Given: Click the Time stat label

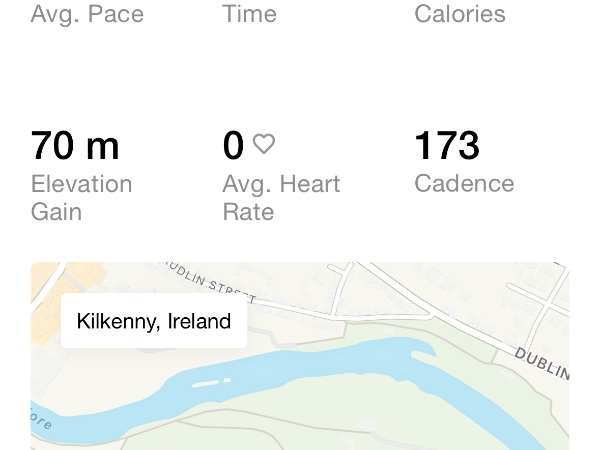Looking at the screenshot, I should (250, 14).
